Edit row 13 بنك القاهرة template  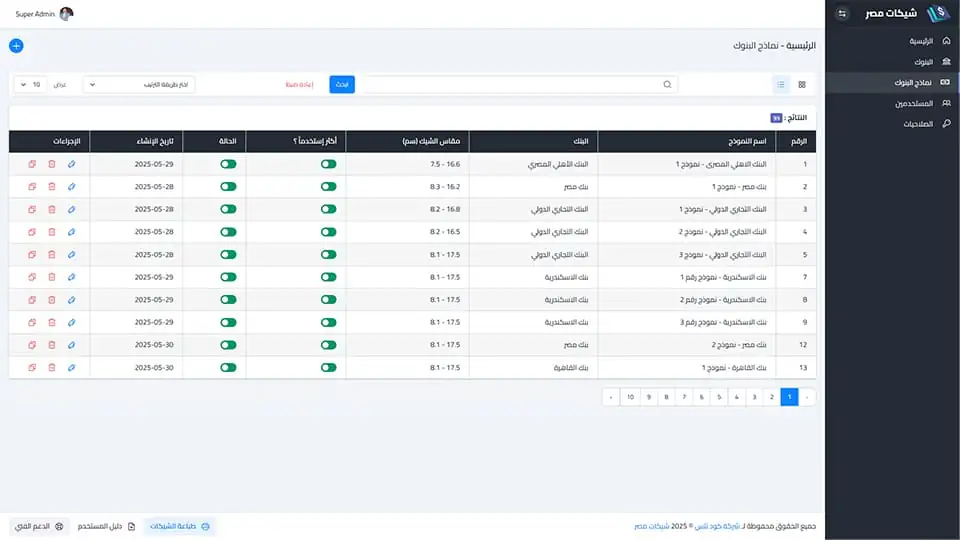pos(72,368)
